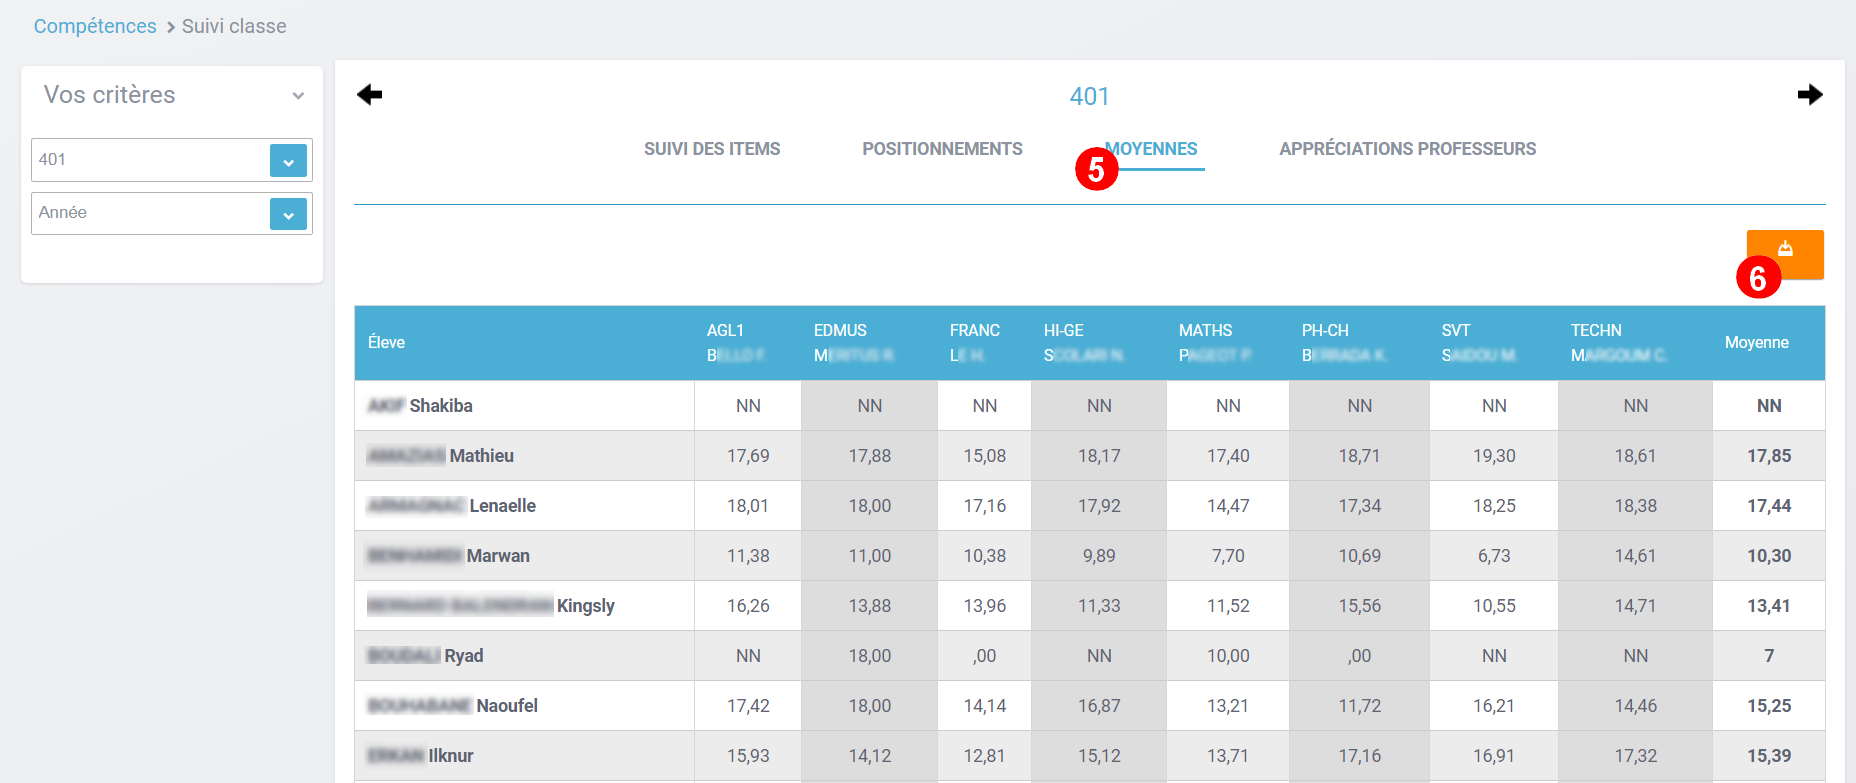Click student name Ilknur in the table
1856x783 pixels.
(450, 756)
